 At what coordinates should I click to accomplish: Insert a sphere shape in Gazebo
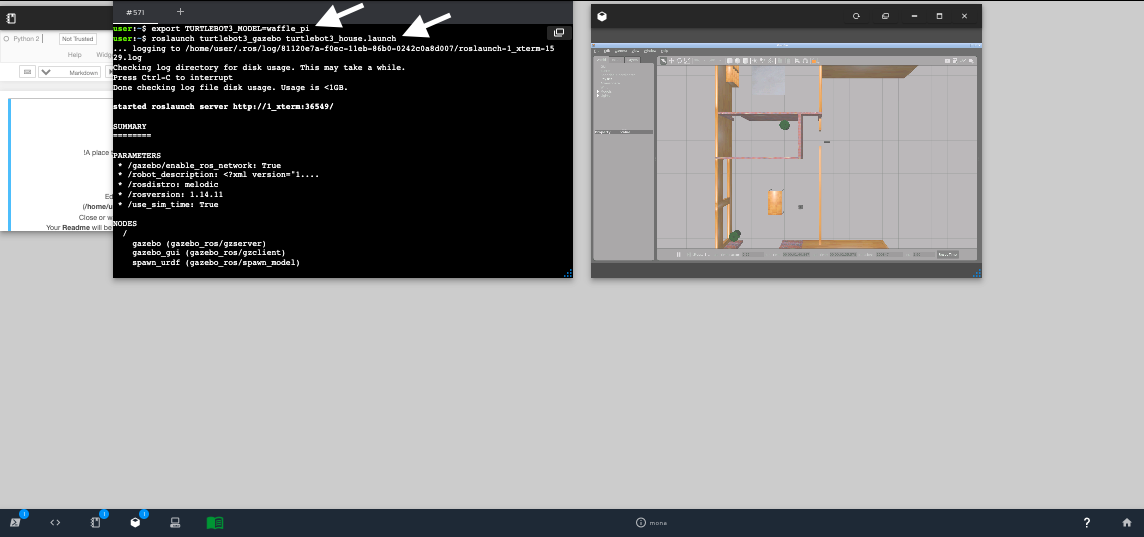coord(738,61)
